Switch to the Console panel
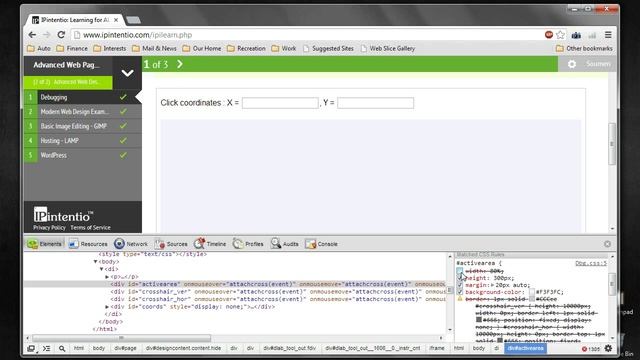Image resolution: width=640 pixels, height=360 pixels. (321, 244)
